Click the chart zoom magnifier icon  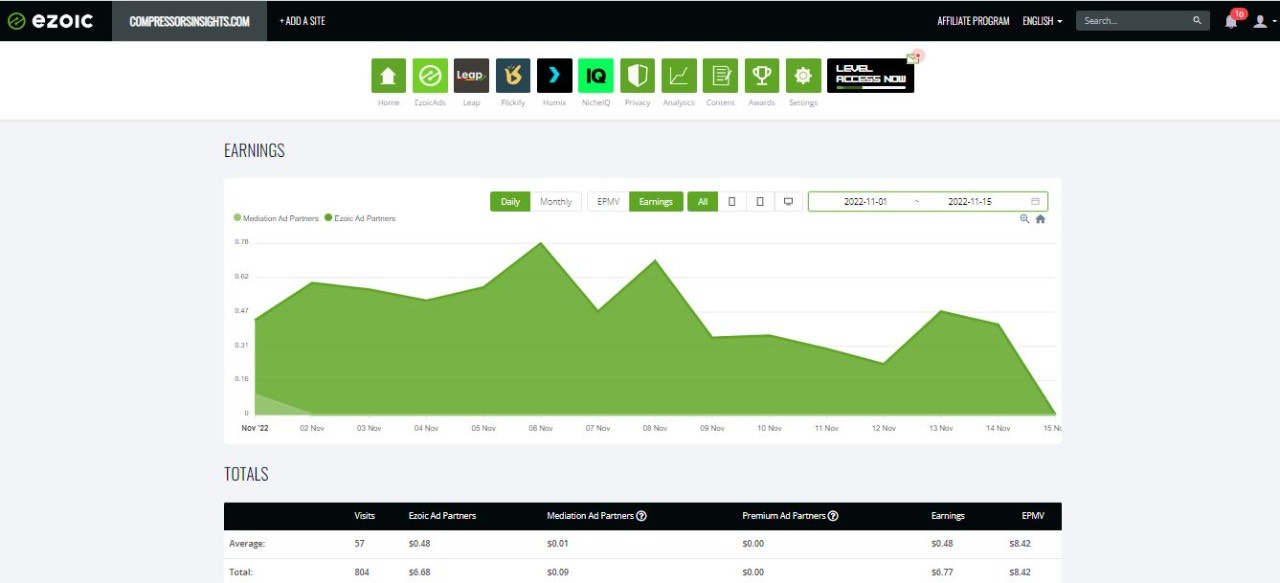pos(1024,219)
